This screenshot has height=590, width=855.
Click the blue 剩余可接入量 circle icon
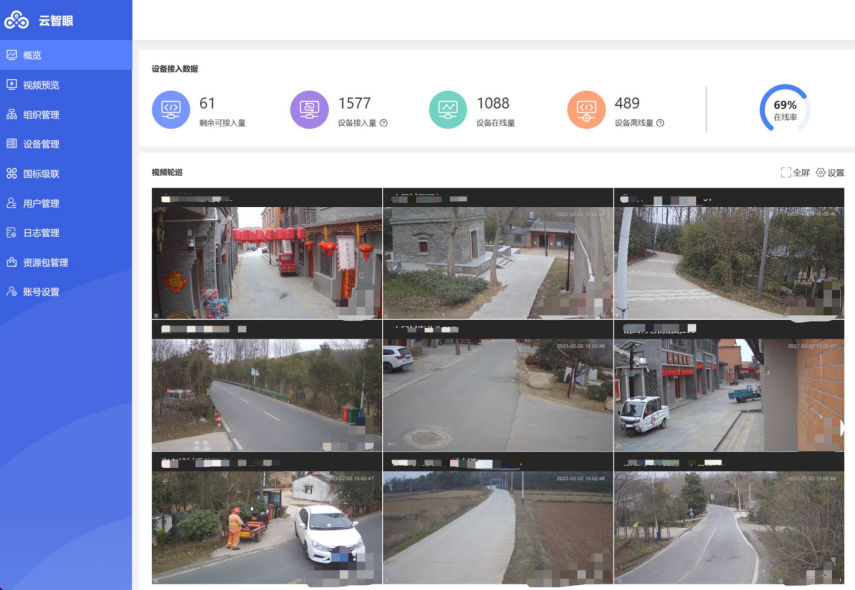[x=171, y=109]
